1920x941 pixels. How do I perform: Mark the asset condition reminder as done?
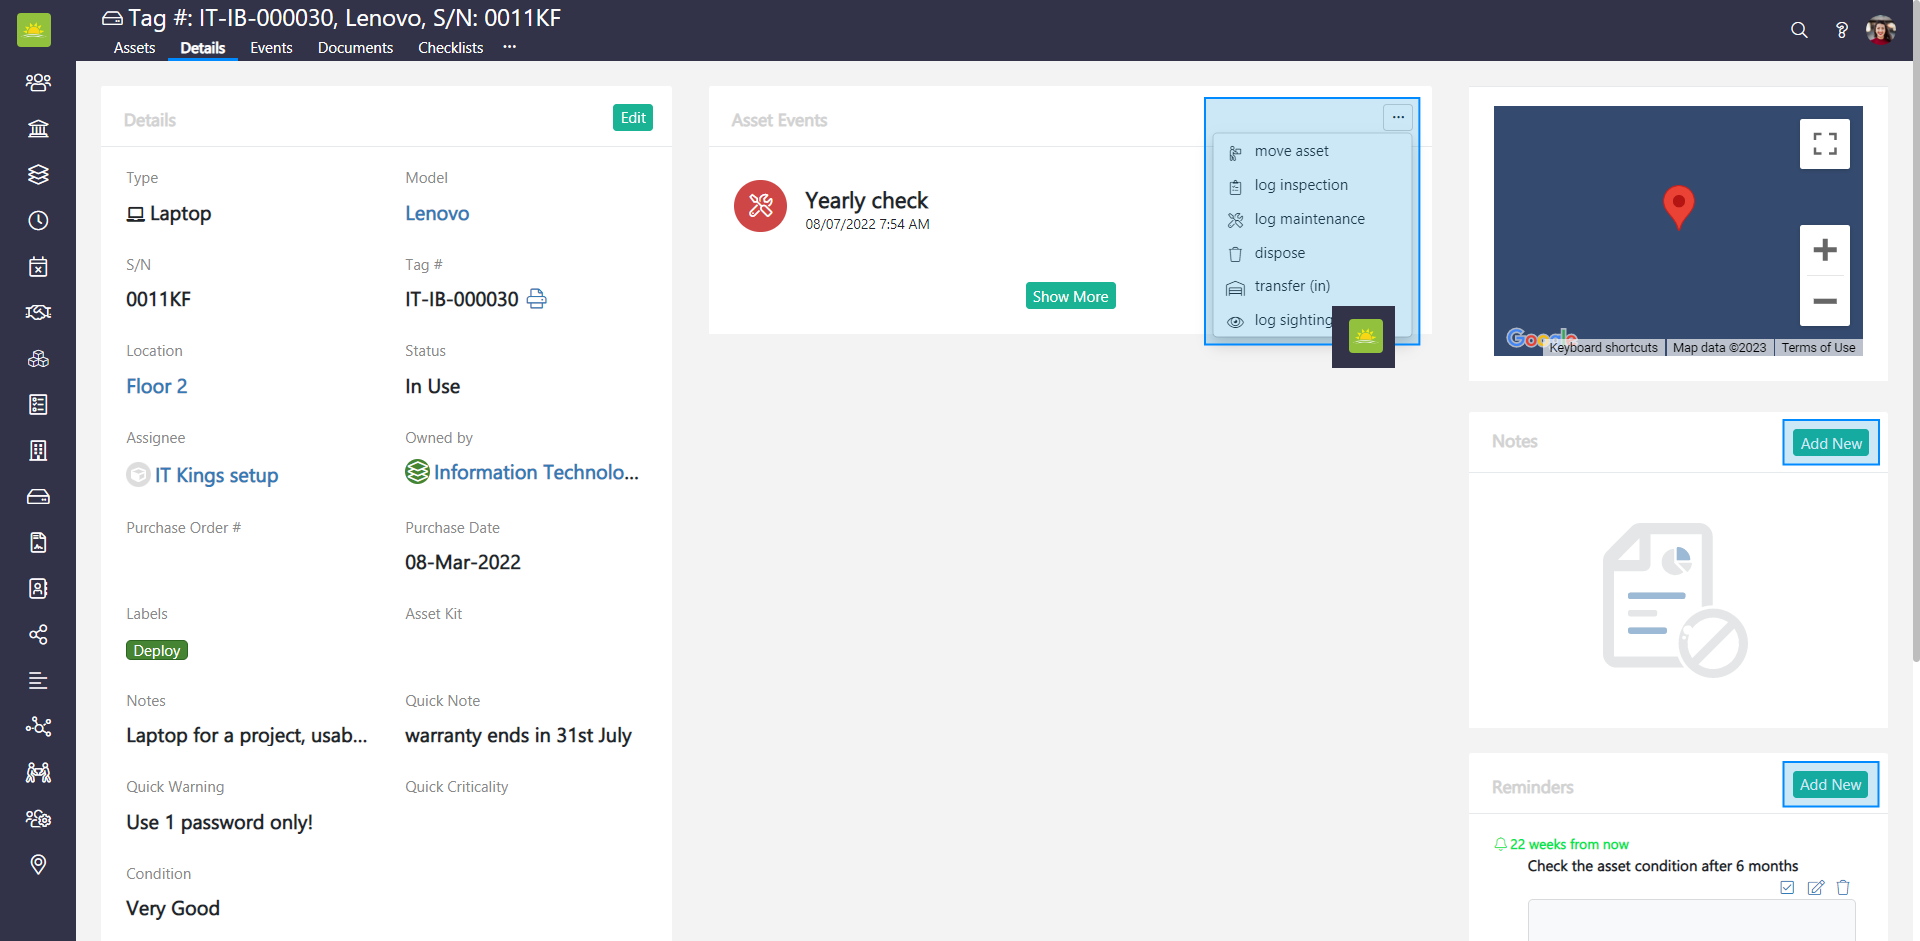point(1787,887)
